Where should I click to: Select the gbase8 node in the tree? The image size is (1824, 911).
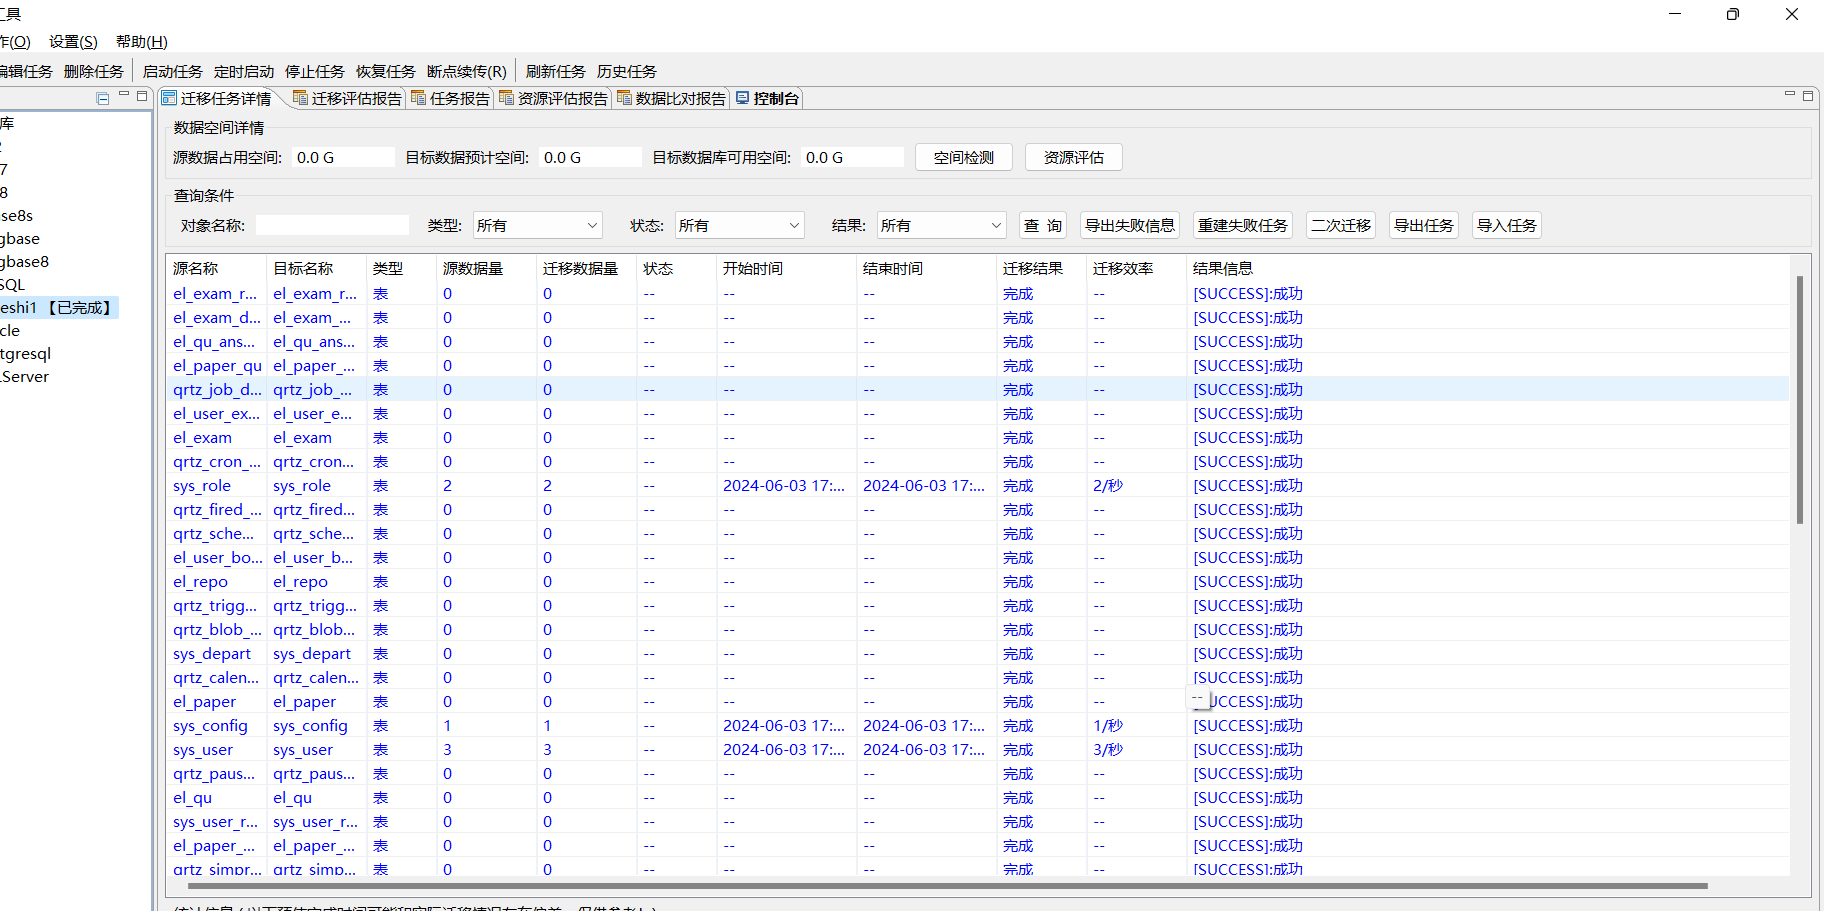point(25,262)
